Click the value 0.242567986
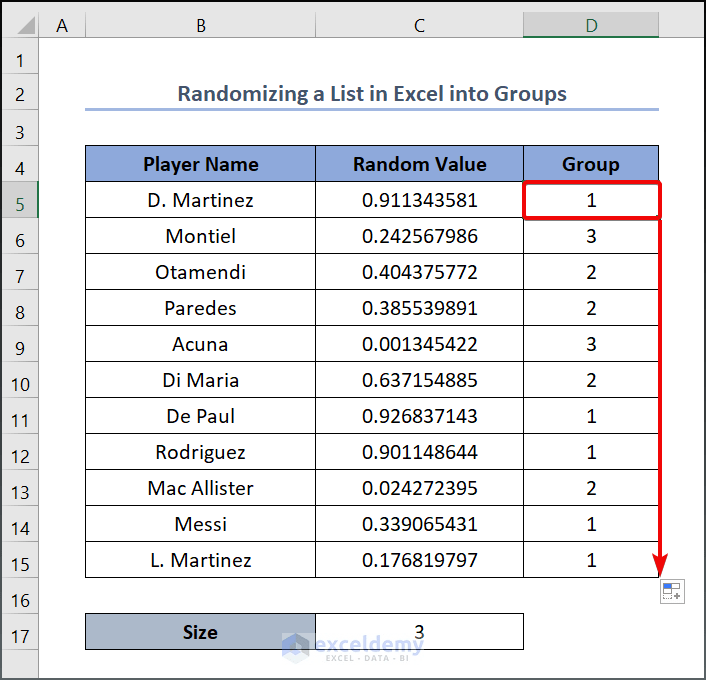706x680 pixels. click(419, 236)
